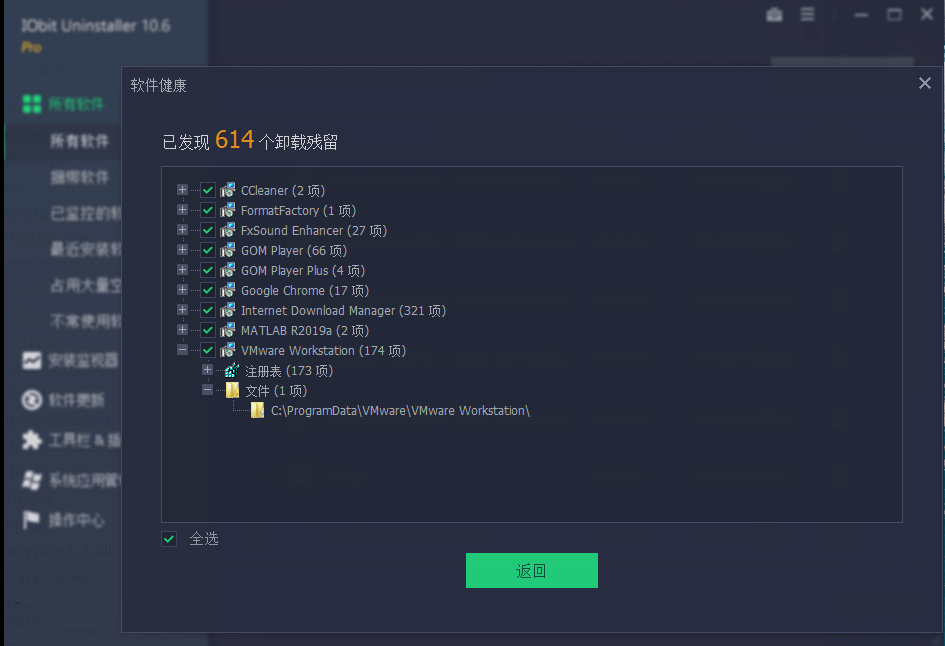Screen dimensions: 945x646
Task: Expand the GOM Player tree node
Action: pyautogui.click(x=182, y=249)
